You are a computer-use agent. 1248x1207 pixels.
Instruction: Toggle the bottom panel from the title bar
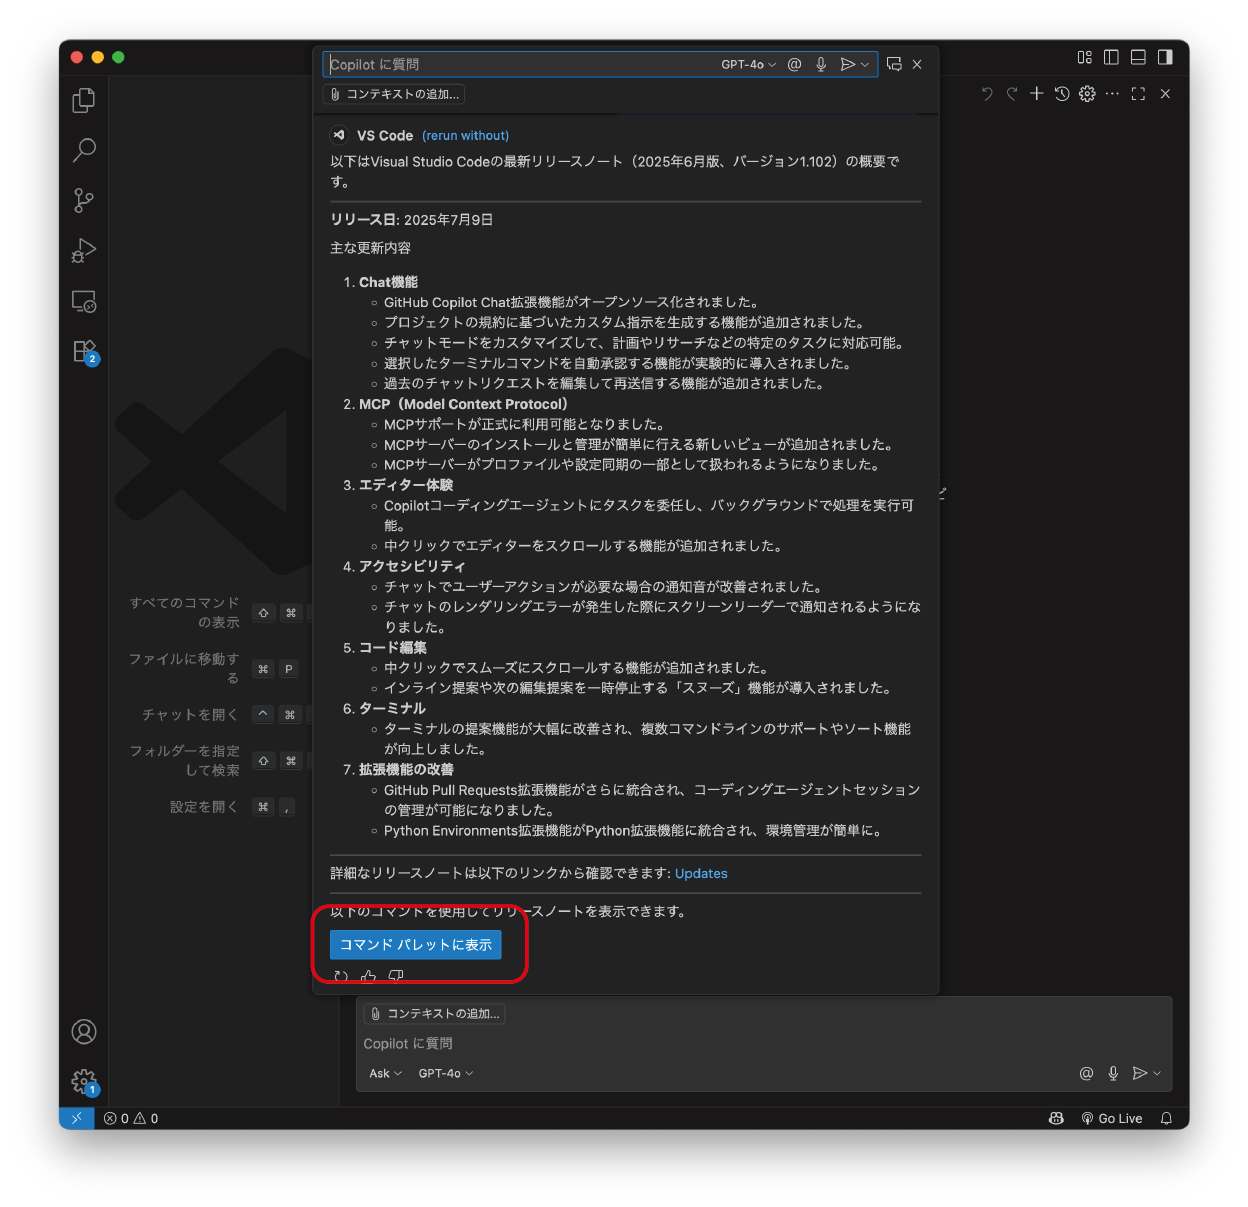[x=1138, y=57]
